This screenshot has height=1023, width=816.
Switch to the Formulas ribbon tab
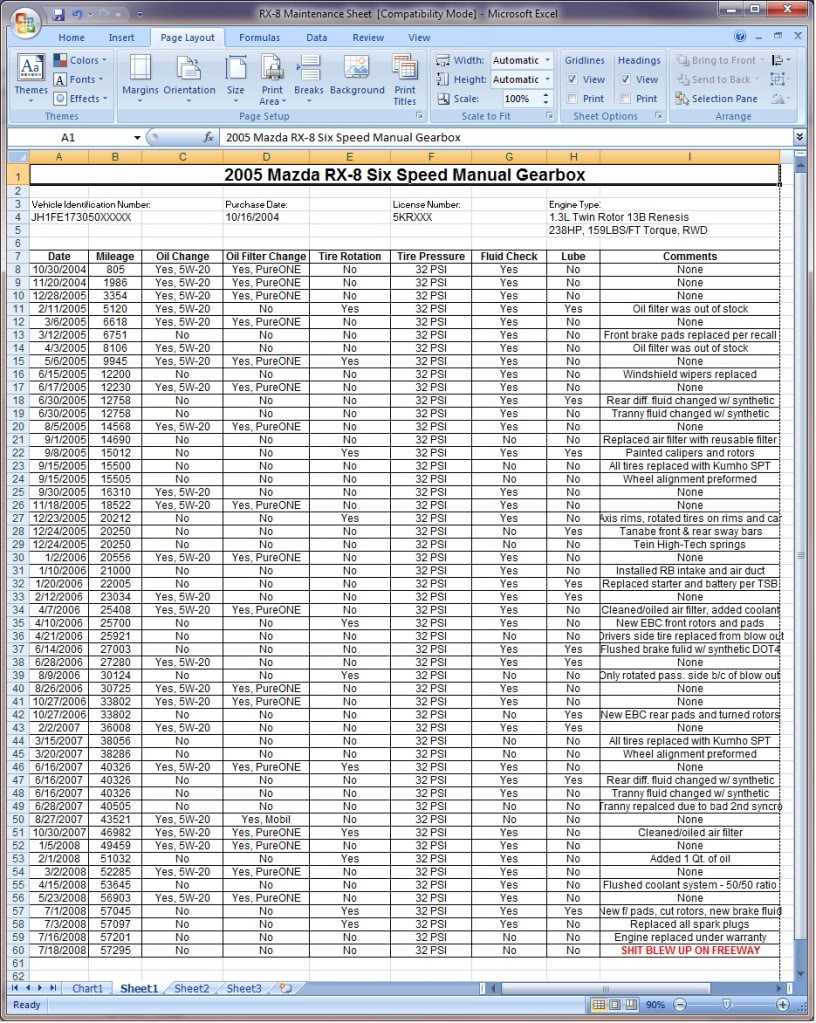click(259, 37)
